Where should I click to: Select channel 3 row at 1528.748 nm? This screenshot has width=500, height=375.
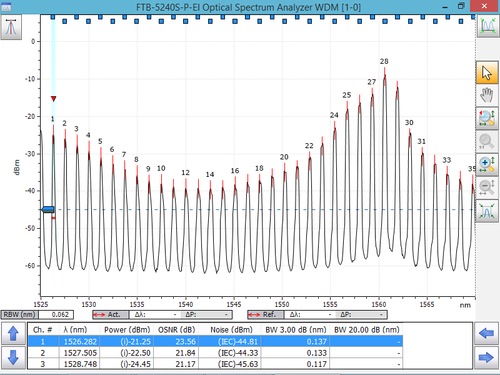click(215, 364)
